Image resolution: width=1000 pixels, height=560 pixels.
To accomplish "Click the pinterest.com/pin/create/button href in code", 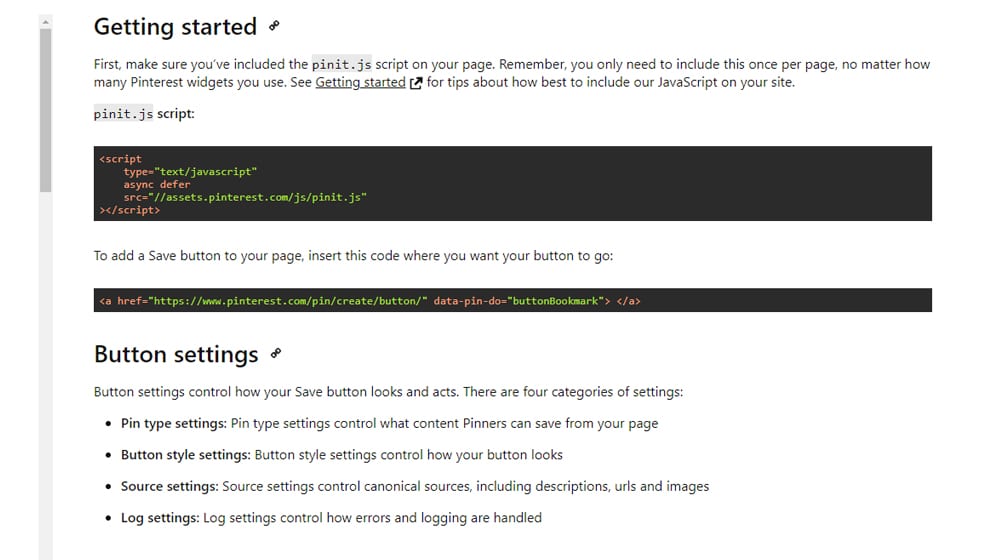I will [288, 301].
